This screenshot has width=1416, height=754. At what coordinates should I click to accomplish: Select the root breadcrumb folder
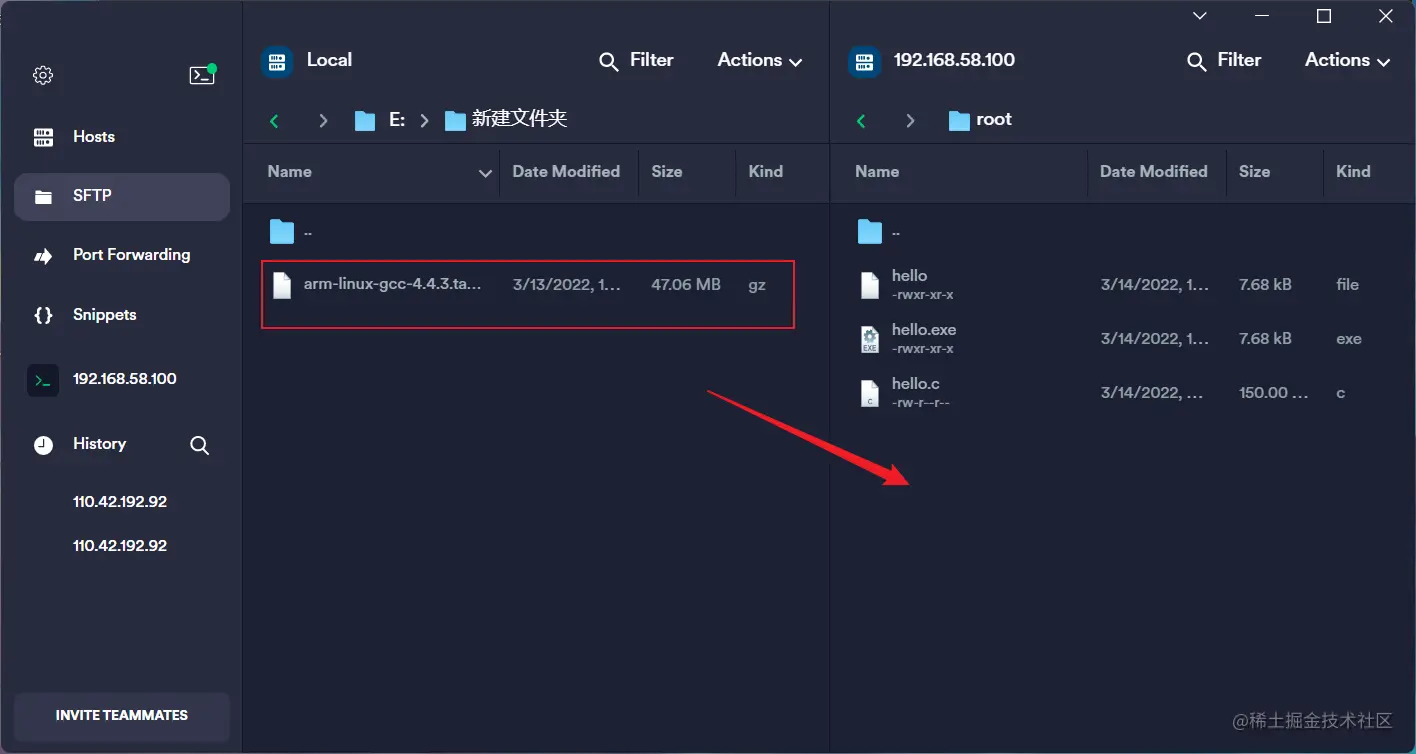[x=980, y=120]
